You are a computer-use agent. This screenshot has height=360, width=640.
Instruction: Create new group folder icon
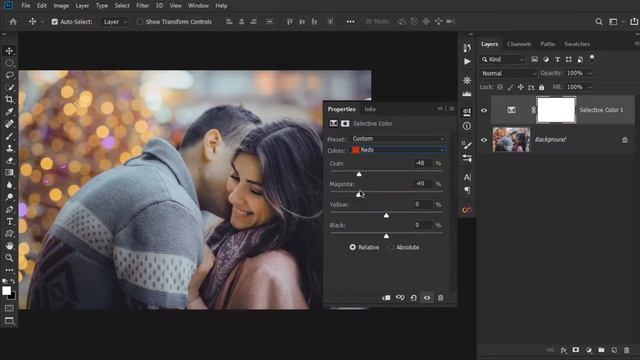tap(601, 350)
